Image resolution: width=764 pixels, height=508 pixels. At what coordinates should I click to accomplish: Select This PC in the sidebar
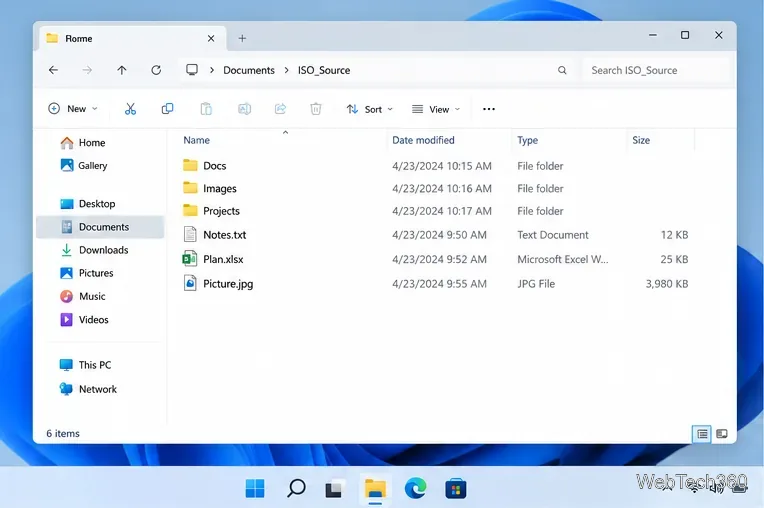(85, 365)
